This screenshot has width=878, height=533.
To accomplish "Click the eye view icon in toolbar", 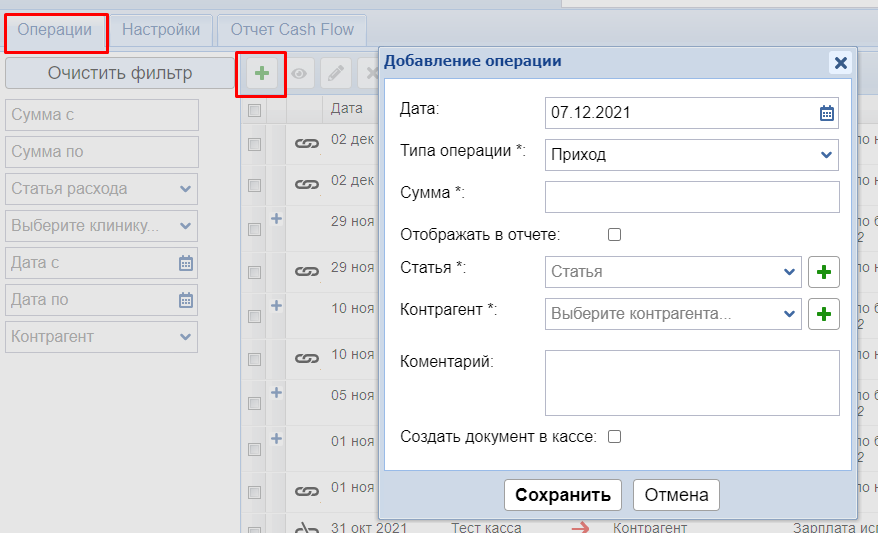I will coord(299,73).
